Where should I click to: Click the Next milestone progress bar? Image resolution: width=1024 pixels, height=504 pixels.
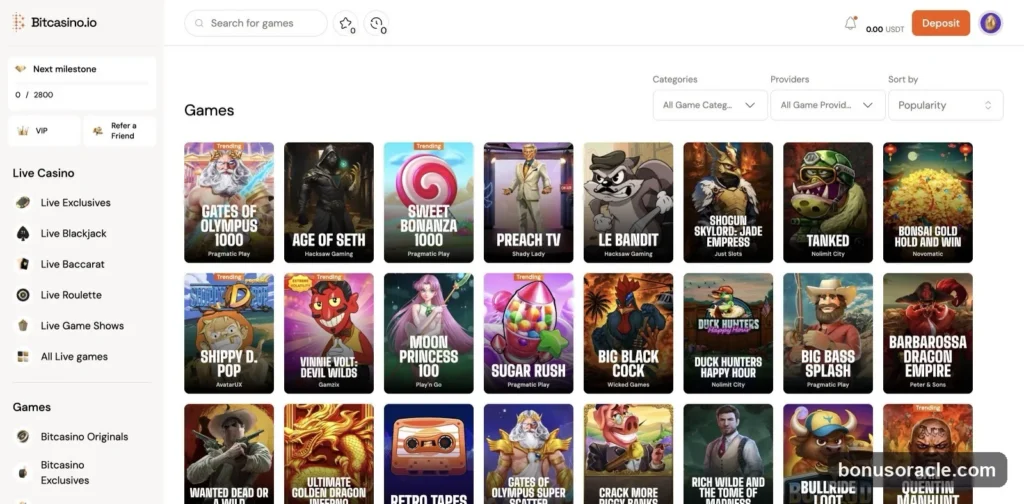[82, 83]
